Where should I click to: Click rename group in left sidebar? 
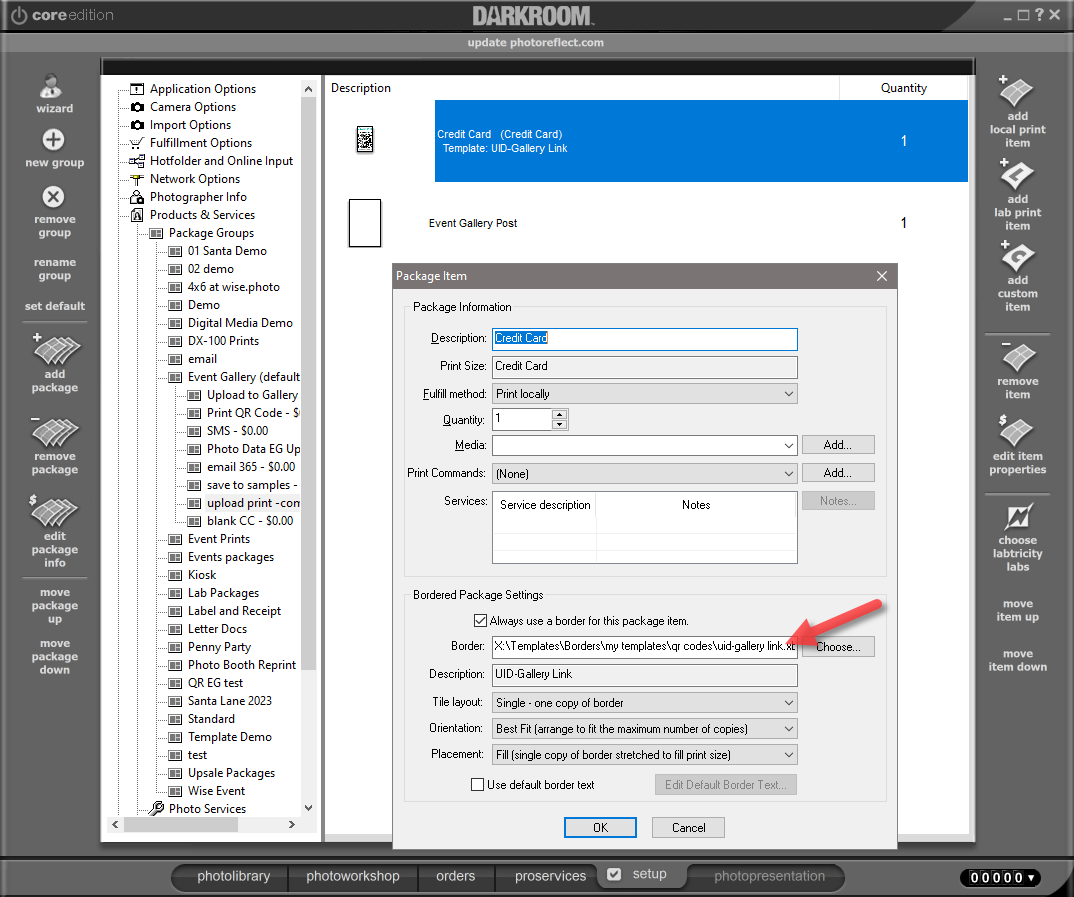pyautogui.click(x=54, y=268)
